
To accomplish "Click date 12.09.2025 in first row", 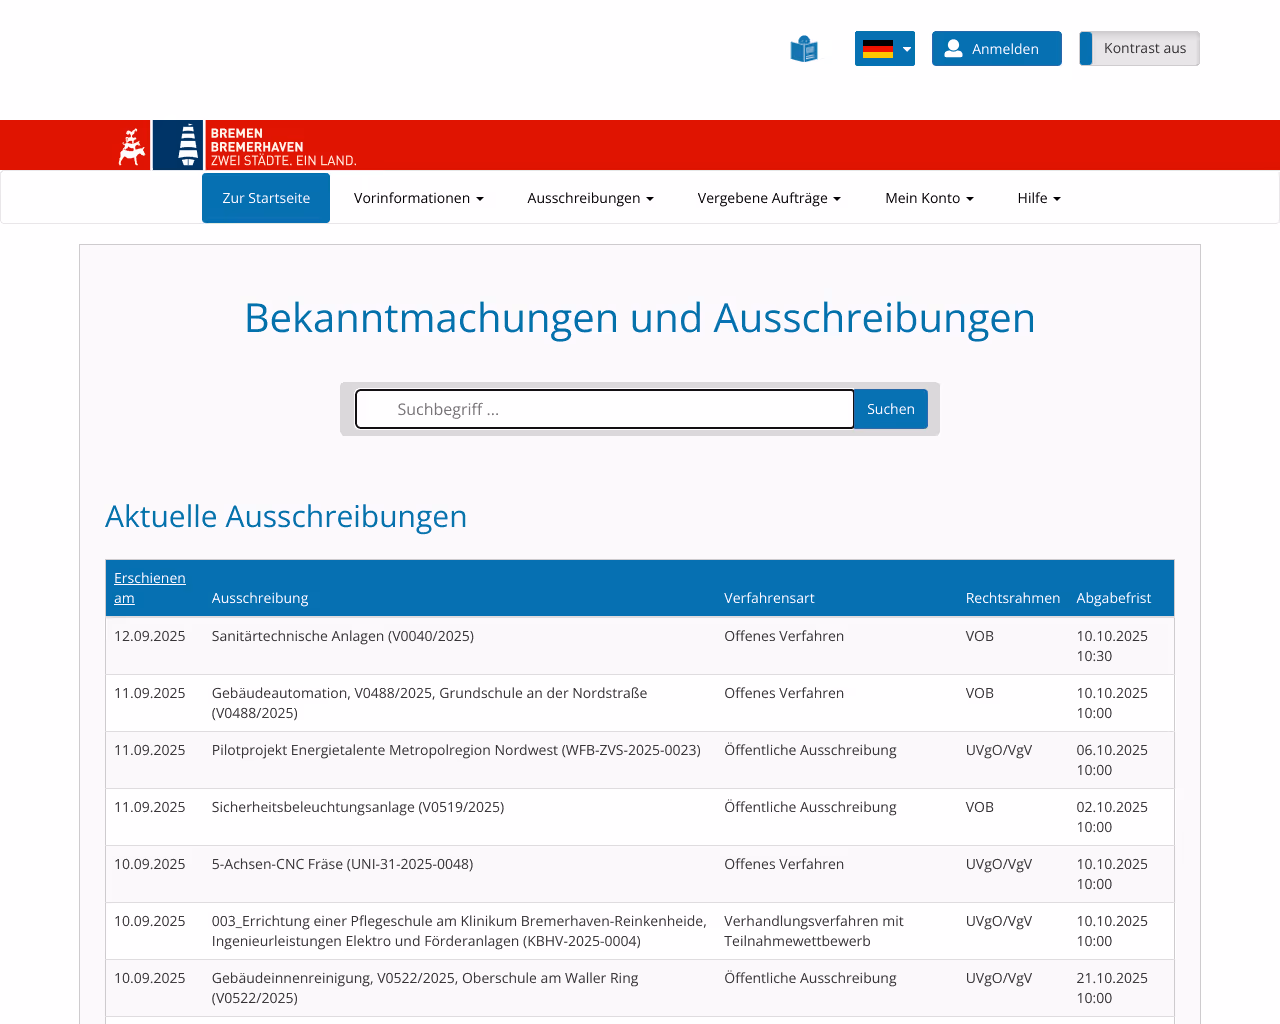I will [x=150, y=636].
